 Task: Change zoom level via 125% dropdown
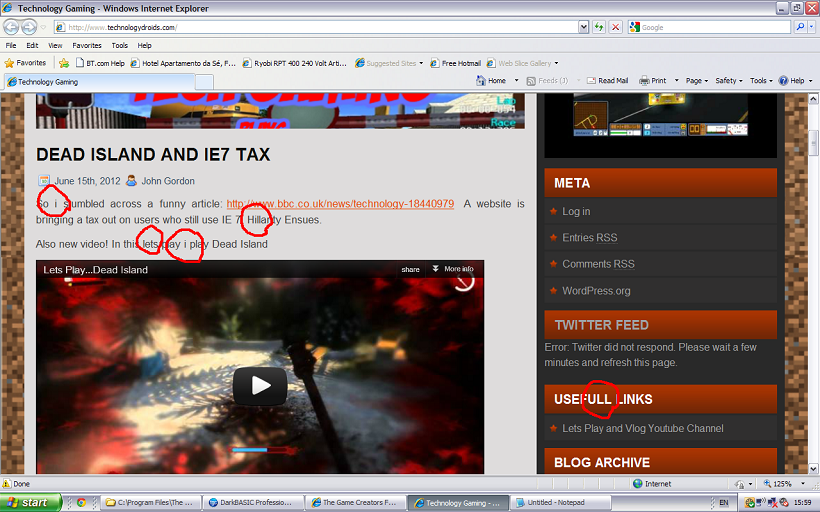802,484
